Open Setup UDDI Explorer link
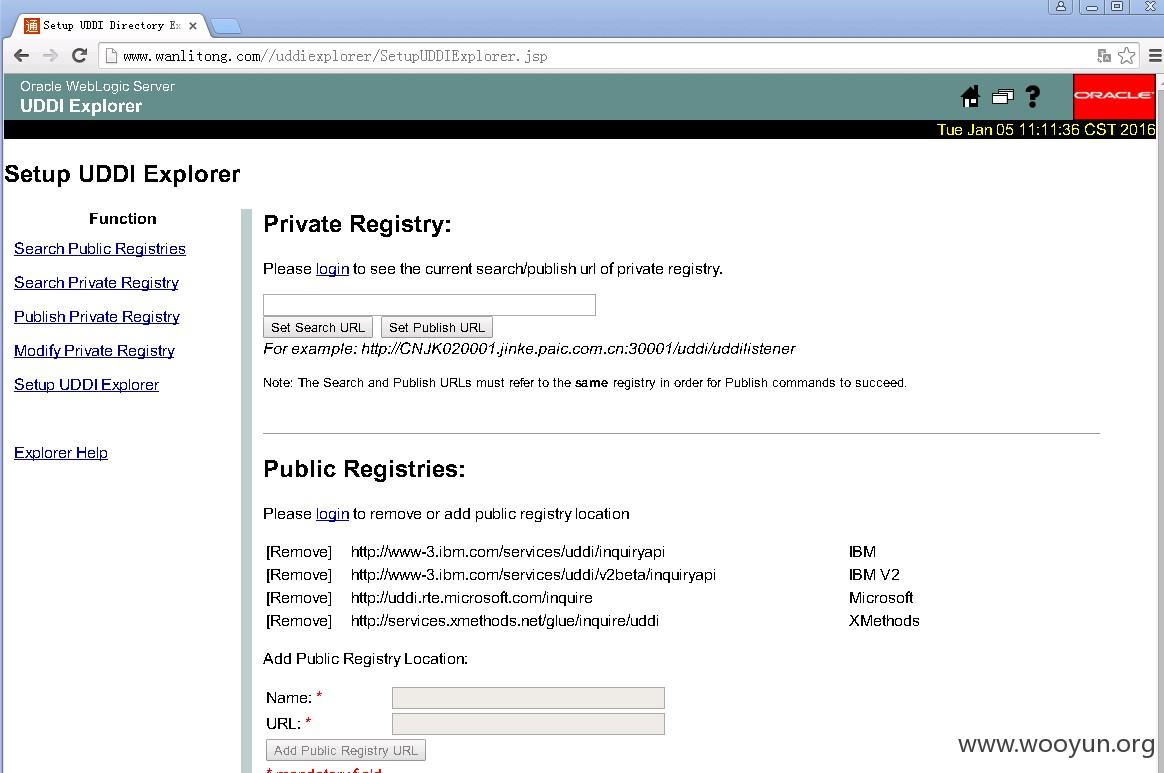This screenshot has width=1164, height=773. pyautogui.click(x=86, y=385)
